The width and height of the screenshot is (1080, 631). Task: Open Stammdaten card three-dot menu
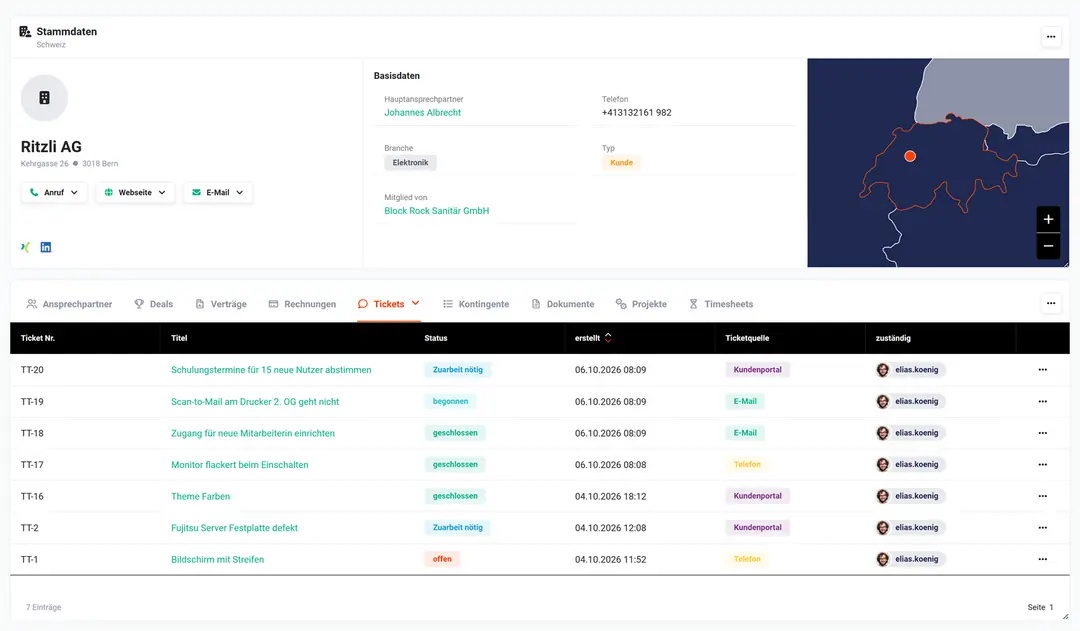pos(1051,37)
